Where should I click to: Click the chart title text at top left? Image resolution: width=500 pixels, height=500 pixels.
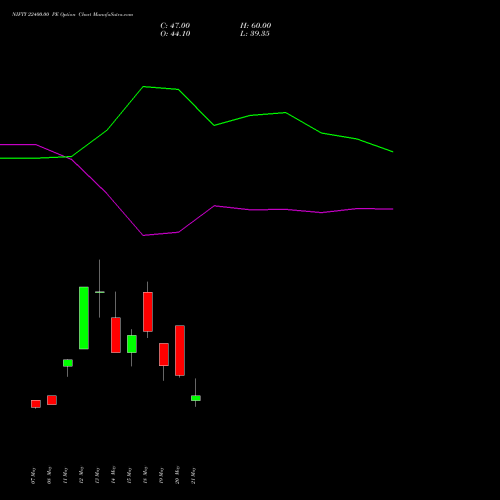(72, 14)
